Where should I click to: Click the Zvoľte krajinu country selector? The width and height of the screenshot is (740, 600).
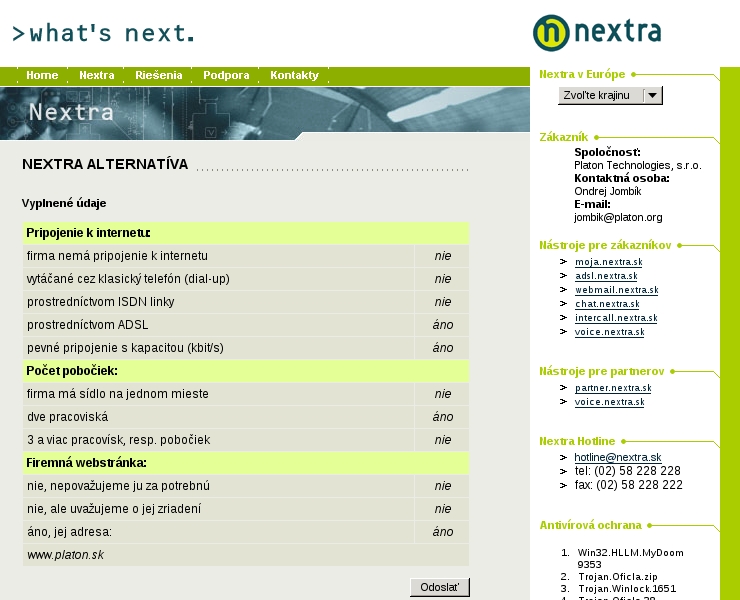(610, 95)
